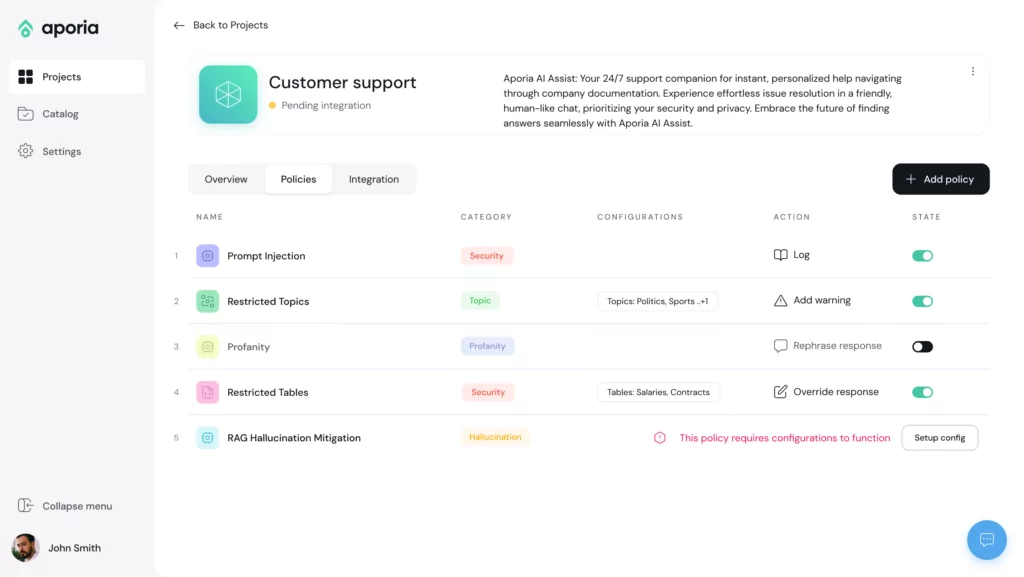This screenshot has width=1024, height=577.
Task: Open the project three-dot options menu
Action: [x=972, y=72]
